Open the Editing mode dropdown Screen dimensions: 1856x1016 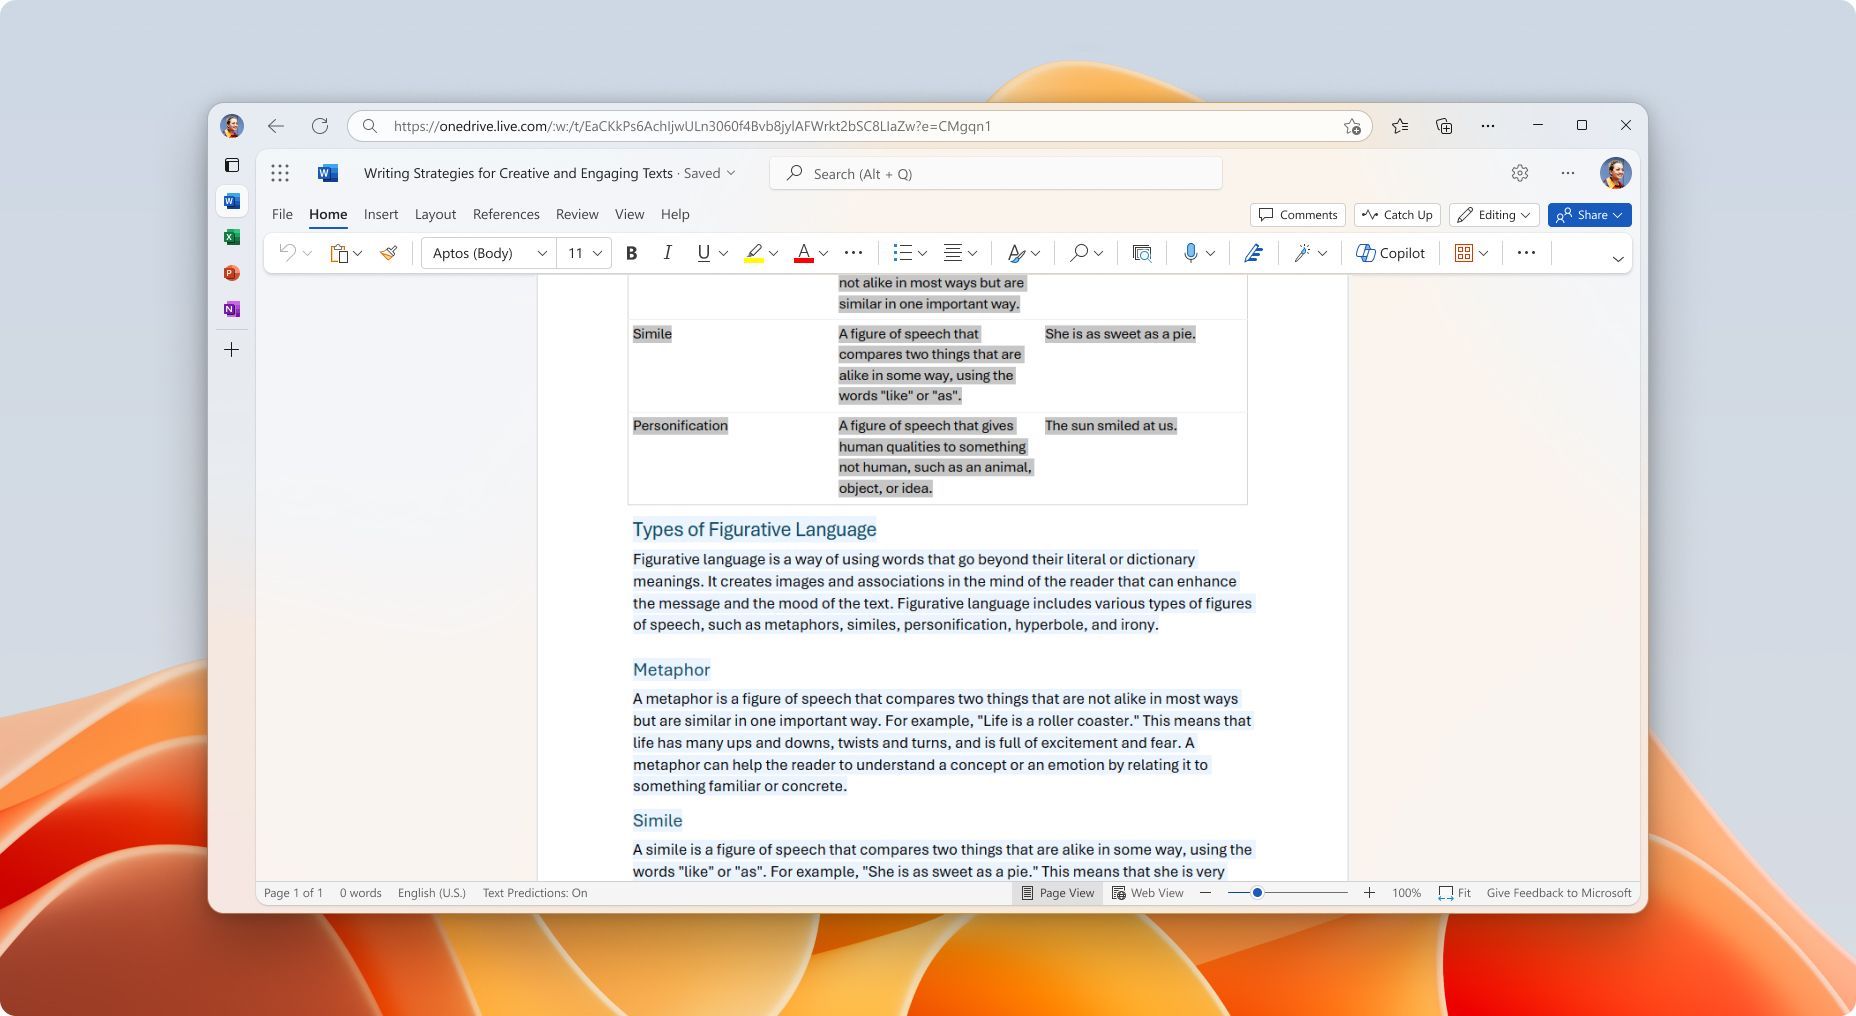tap(1494, 215)
